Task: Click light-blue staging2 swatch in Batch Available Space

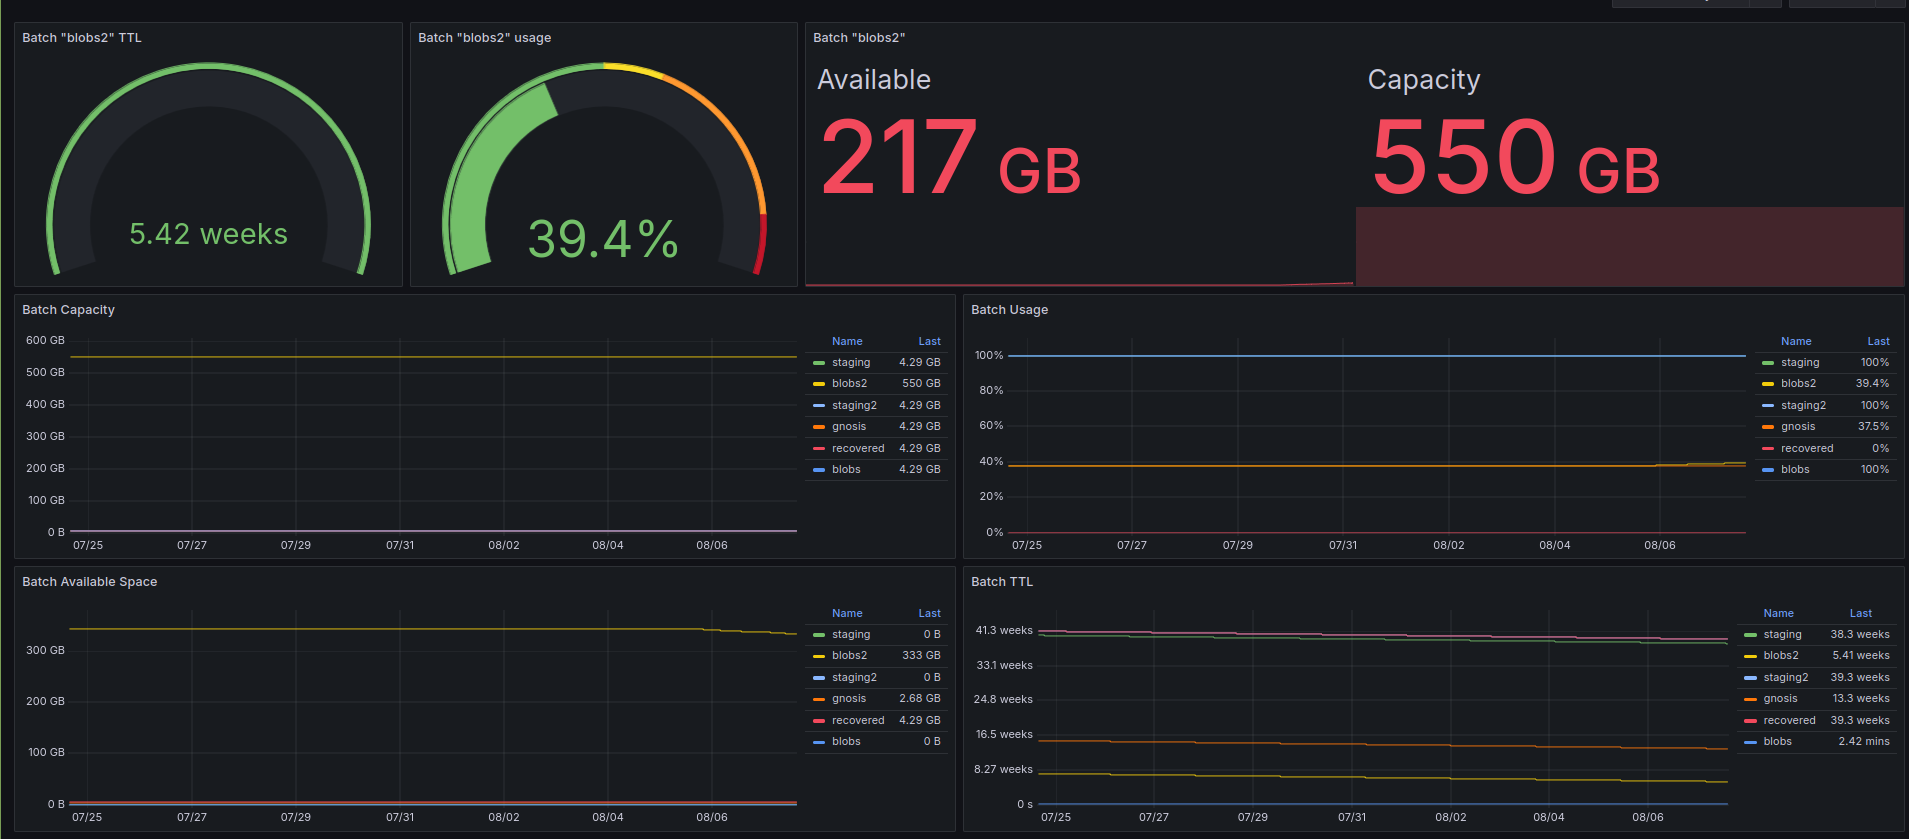Action: click(819, 678)
